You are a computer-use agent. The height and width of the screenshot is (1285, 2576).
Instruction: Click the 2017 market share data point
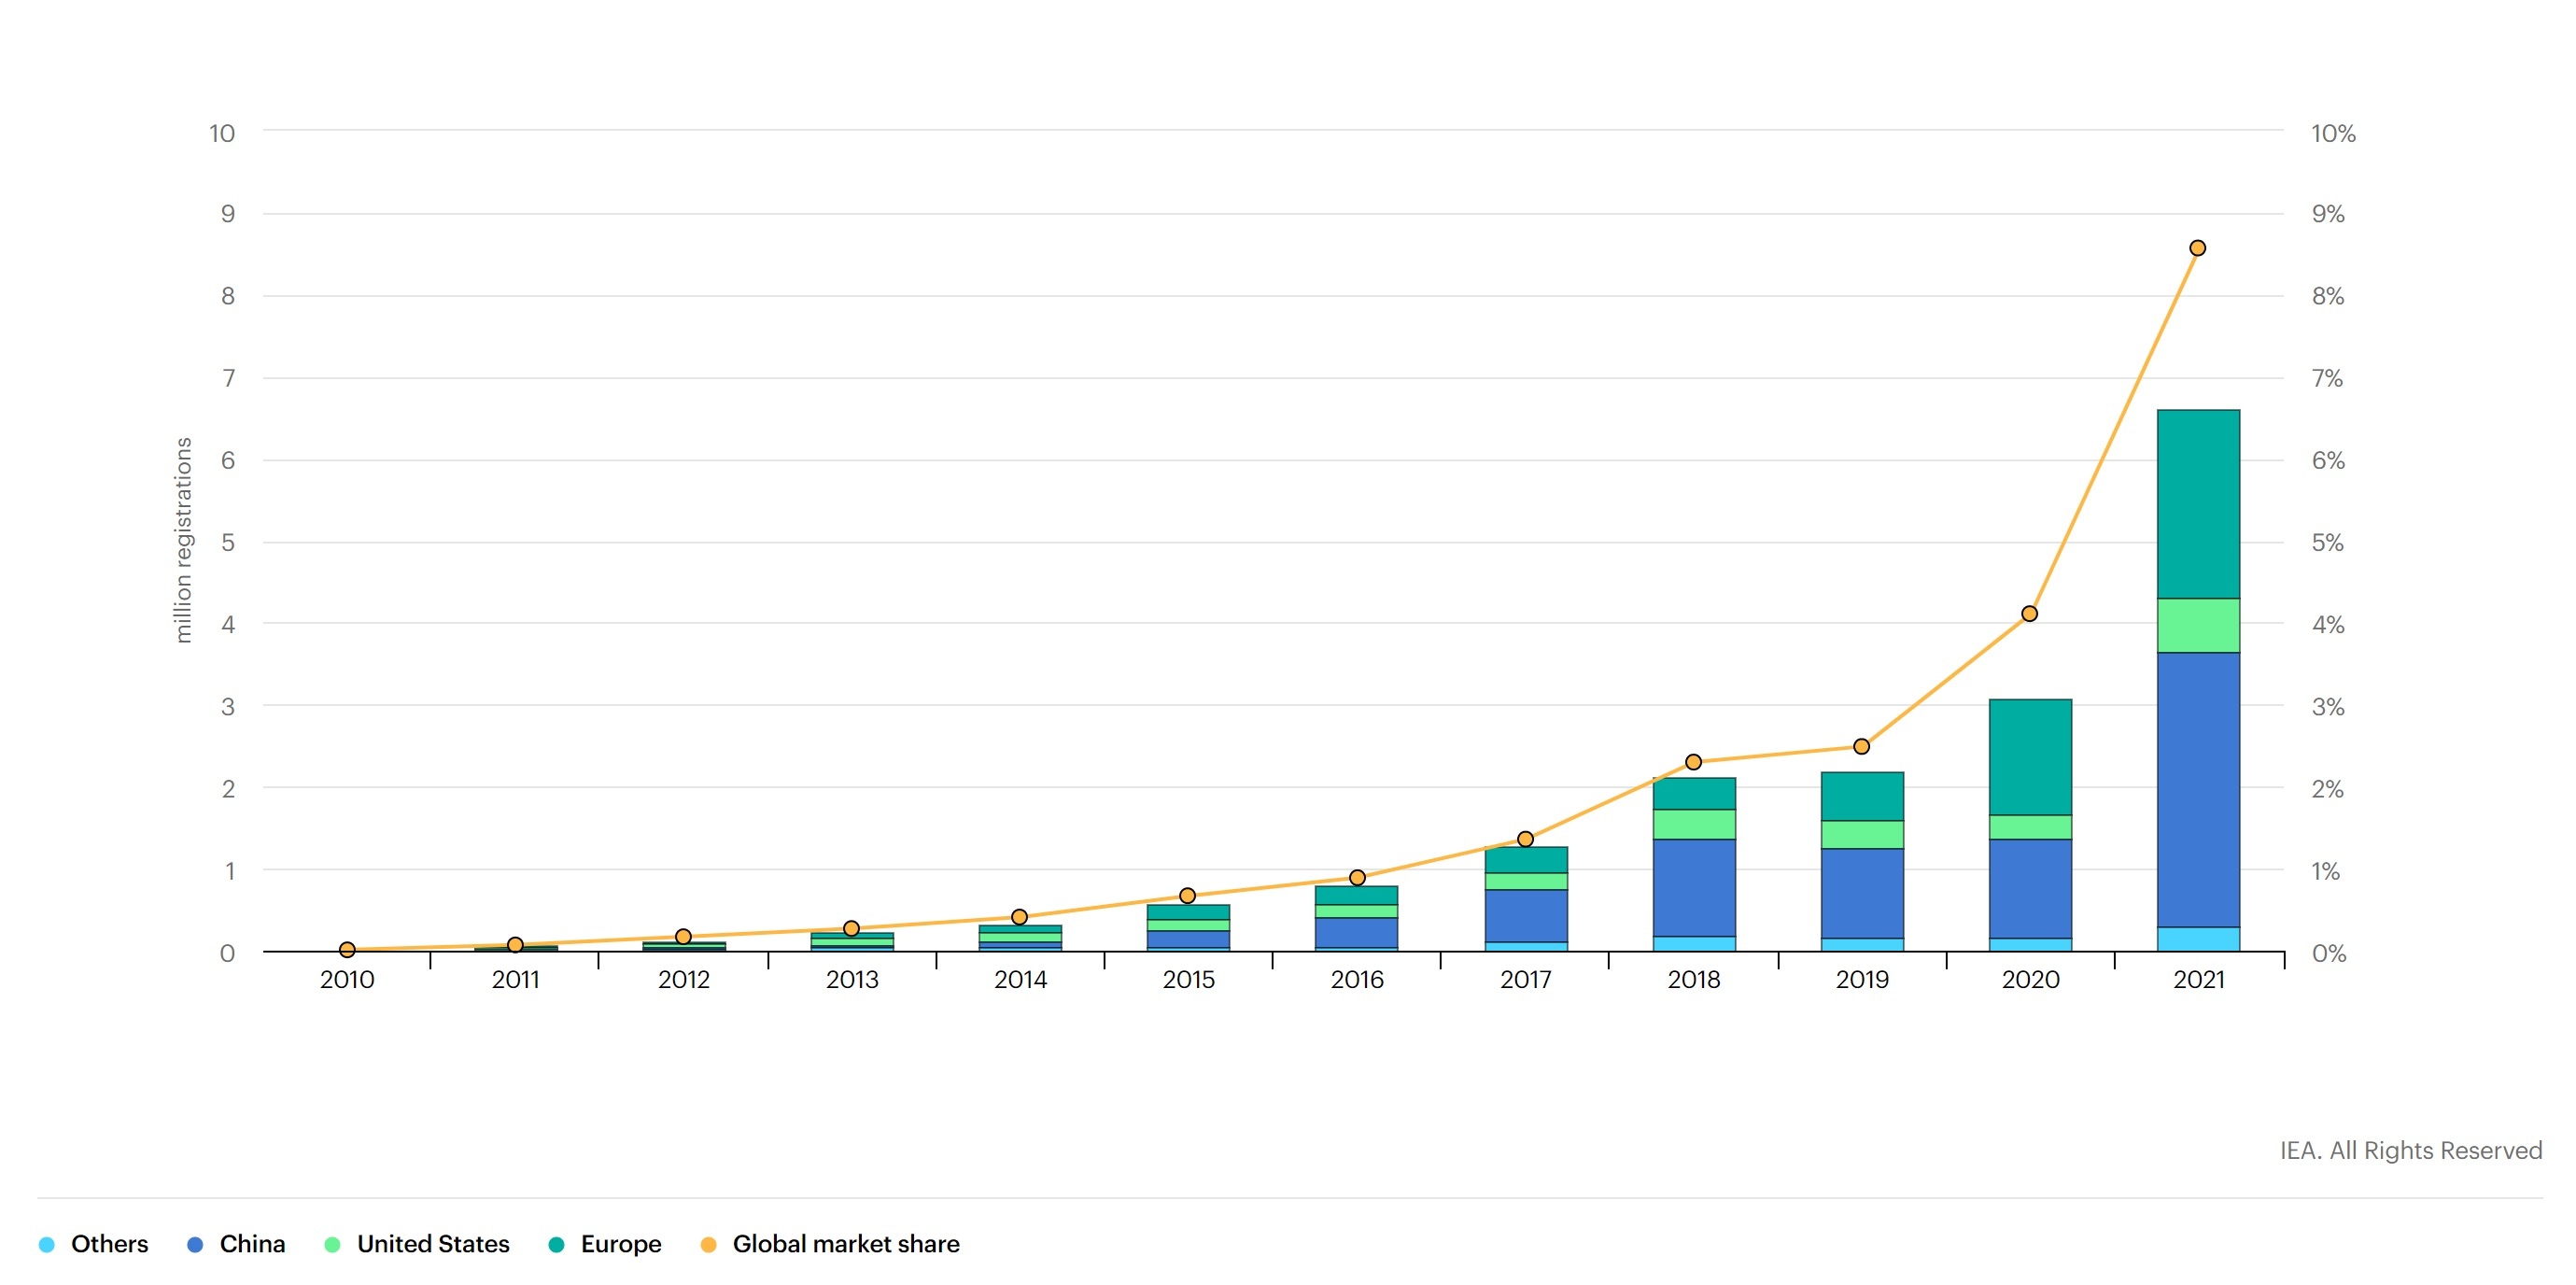pyautogui.click(x=1525, y=839)
